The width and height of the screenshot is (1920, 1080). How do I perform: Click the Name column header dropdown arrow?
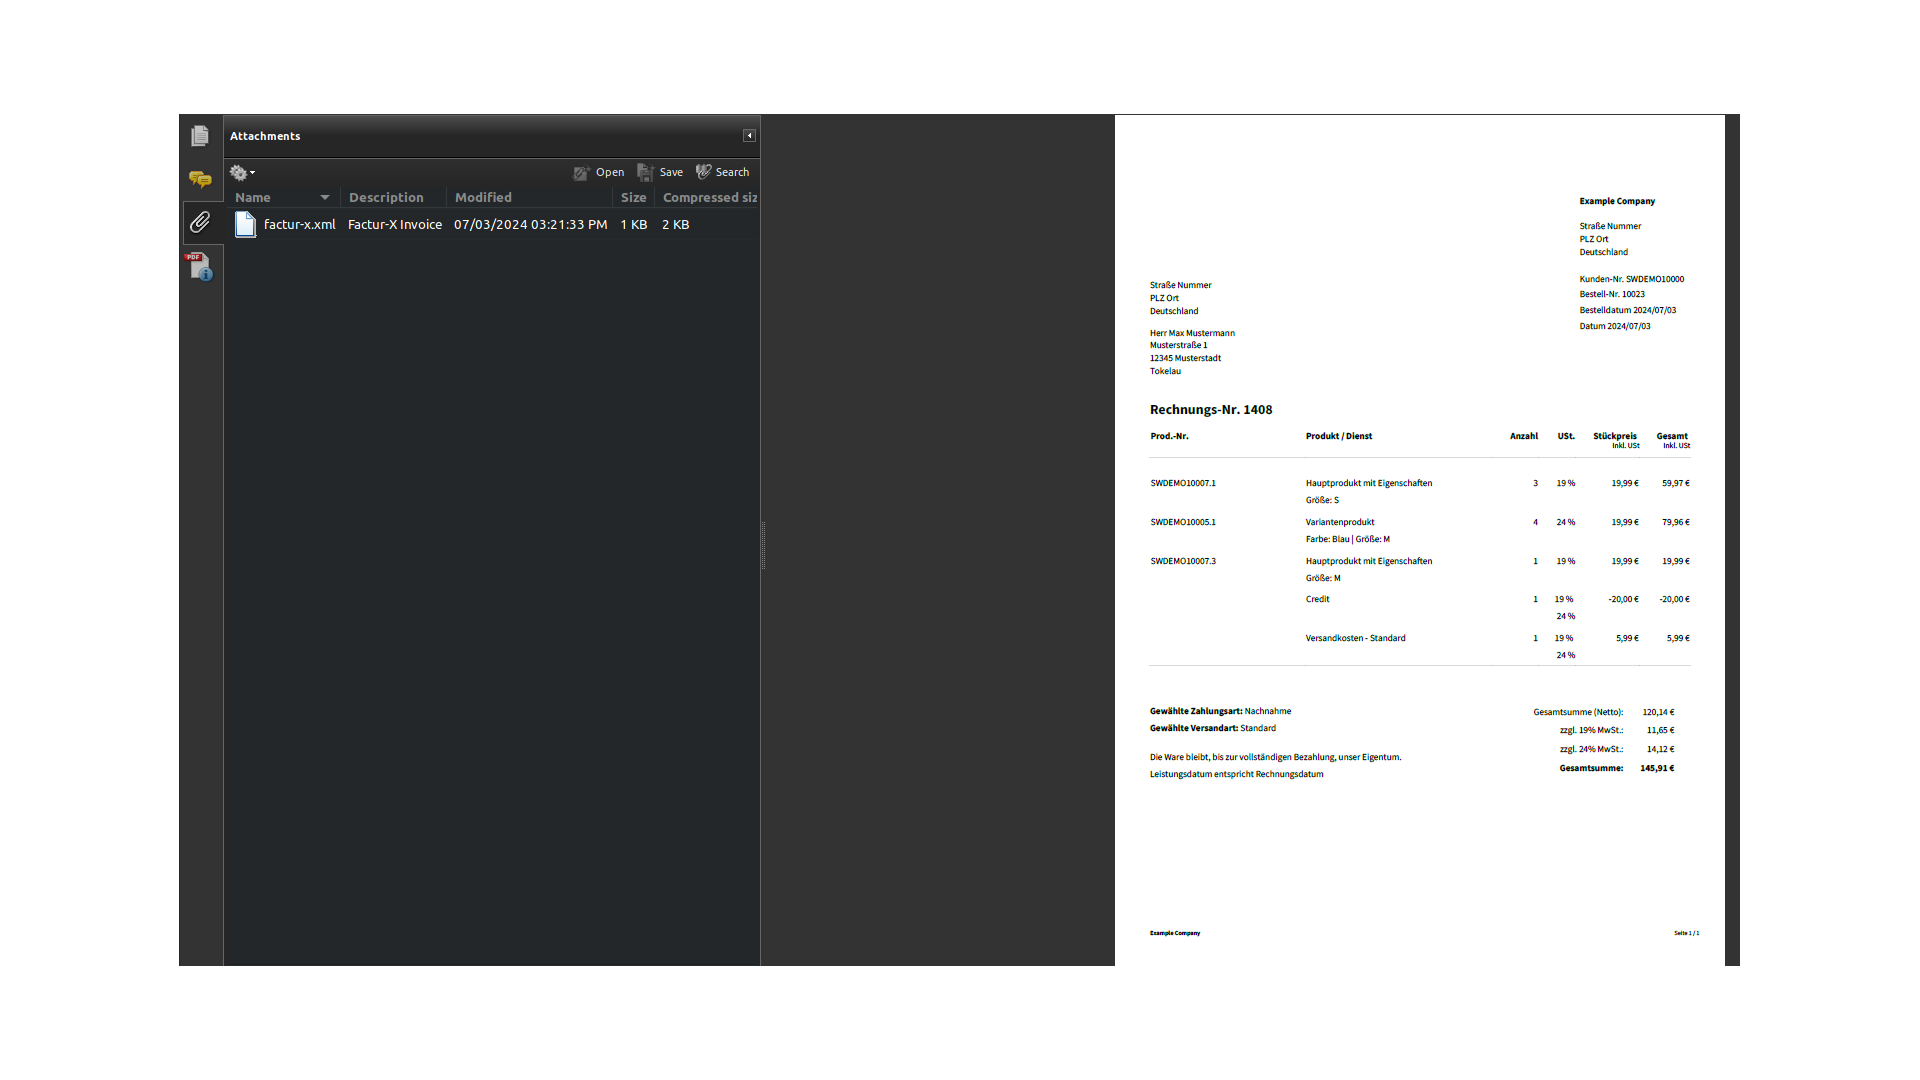click(x=324, y=196)
